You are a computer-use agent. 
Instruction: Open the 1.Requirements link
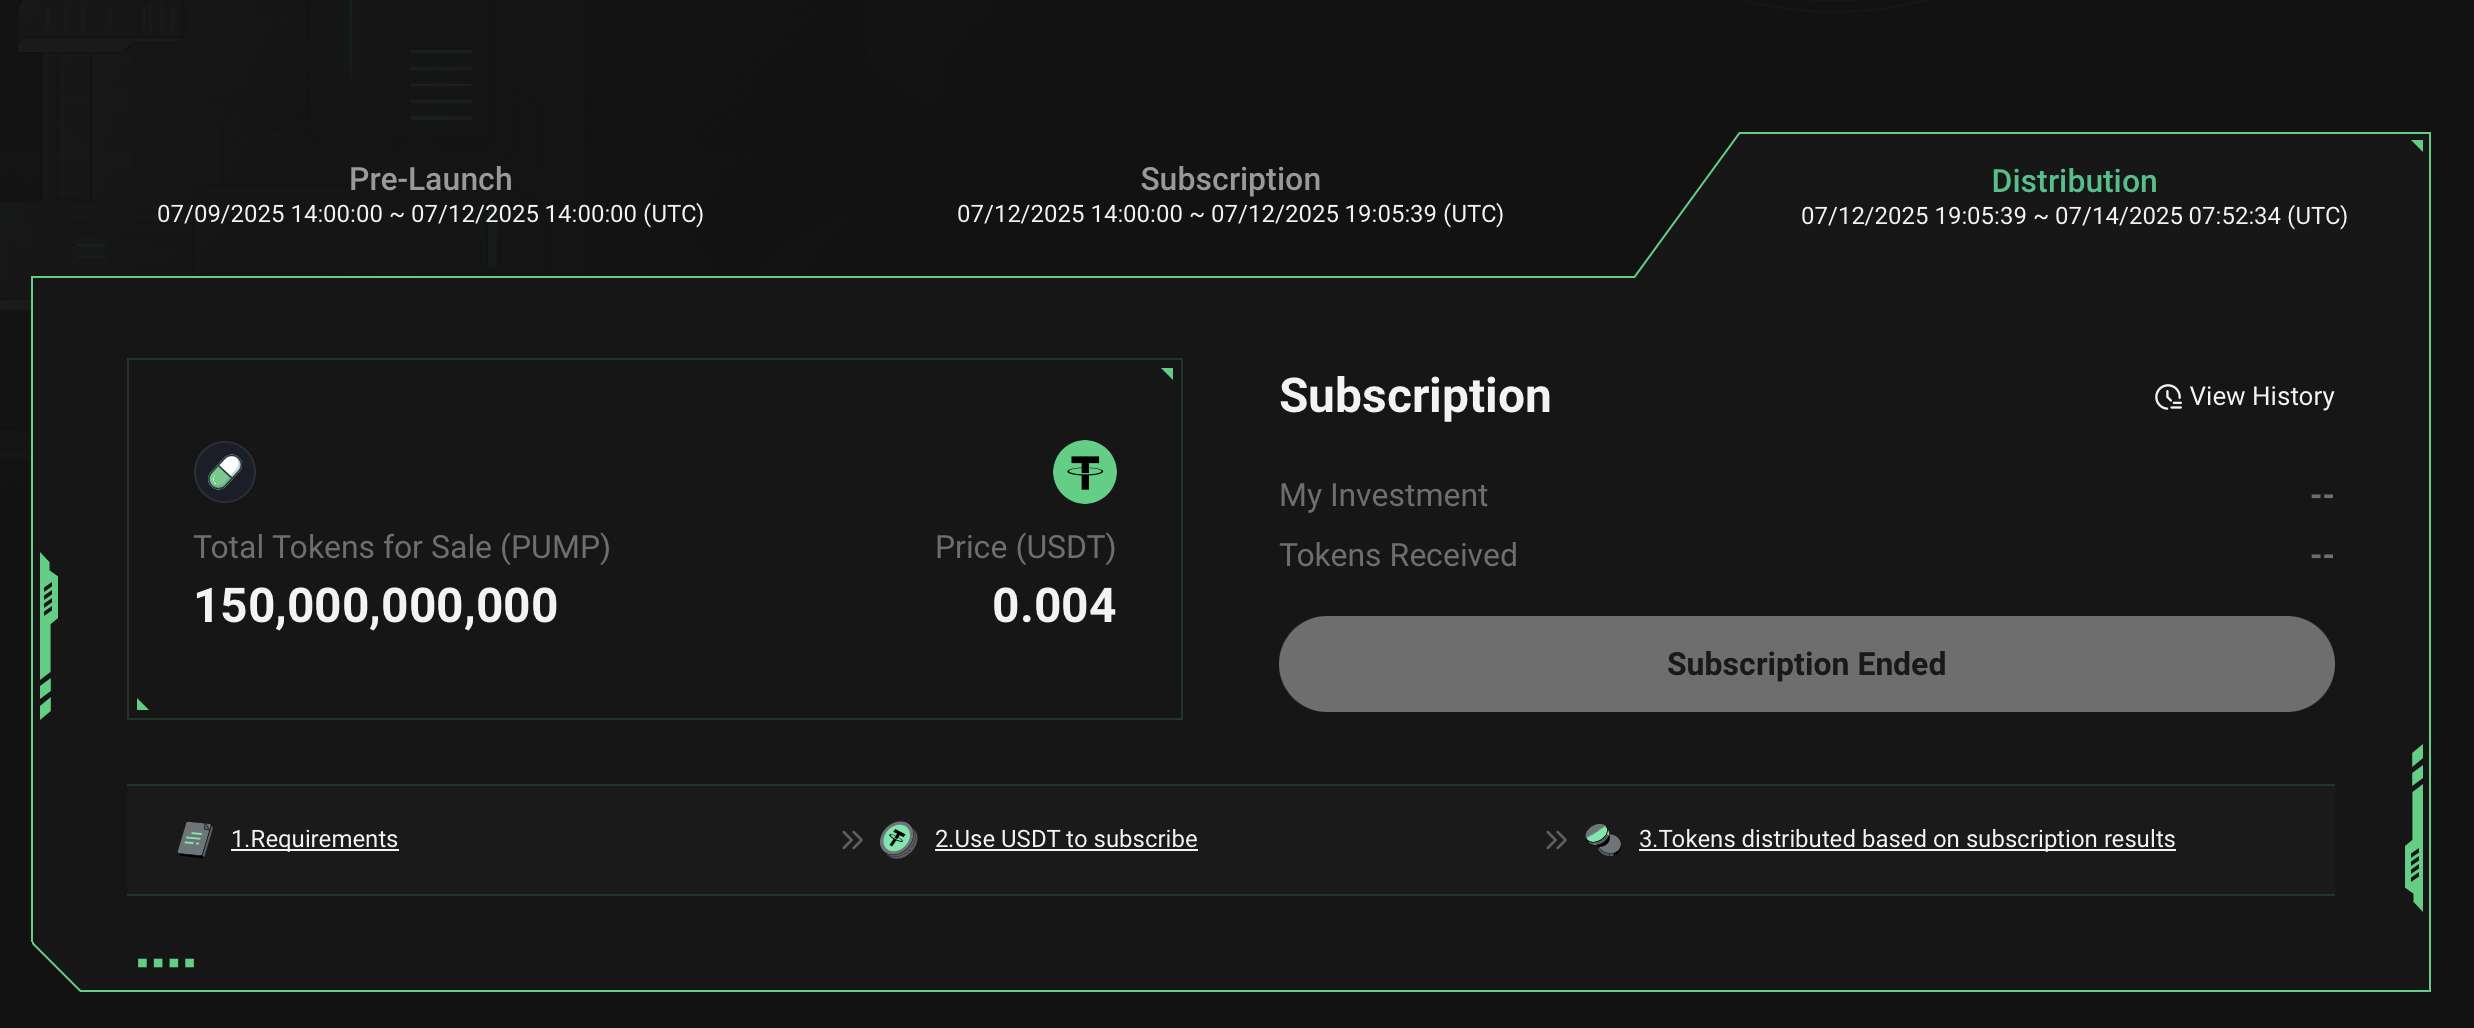coord(314,839)
